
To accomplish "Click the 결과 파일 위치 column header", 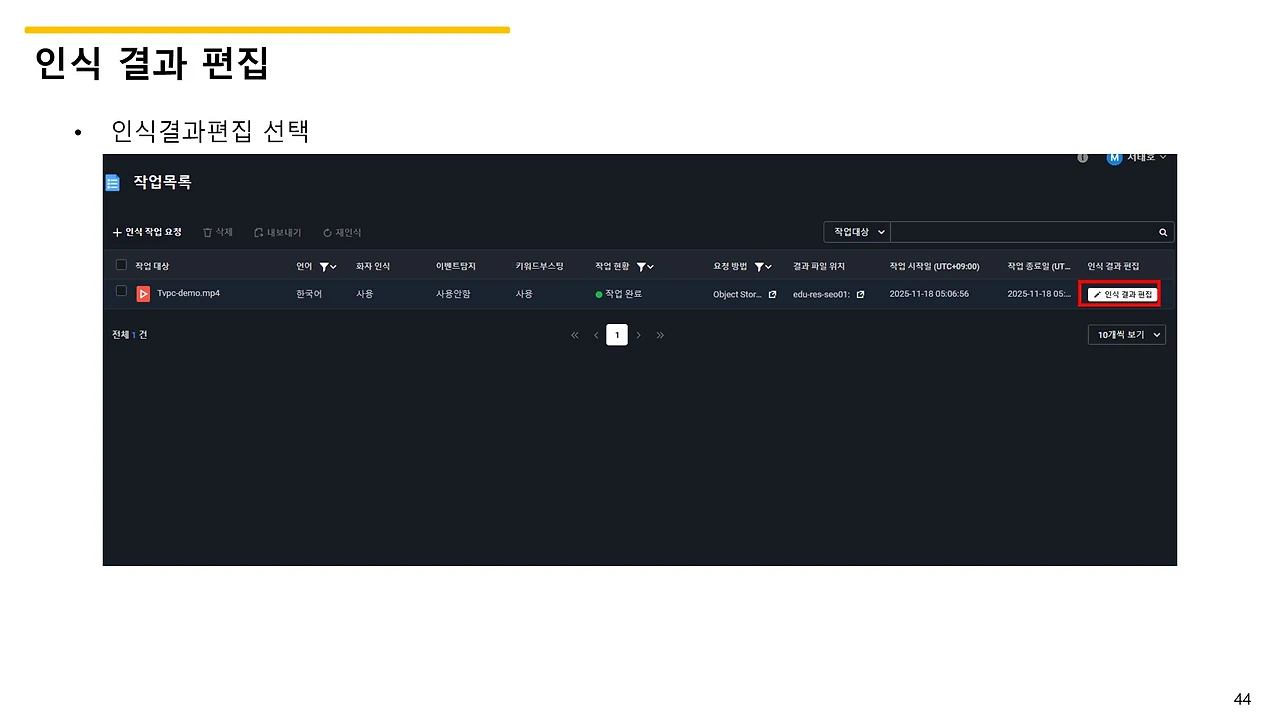I will (818, 266).
